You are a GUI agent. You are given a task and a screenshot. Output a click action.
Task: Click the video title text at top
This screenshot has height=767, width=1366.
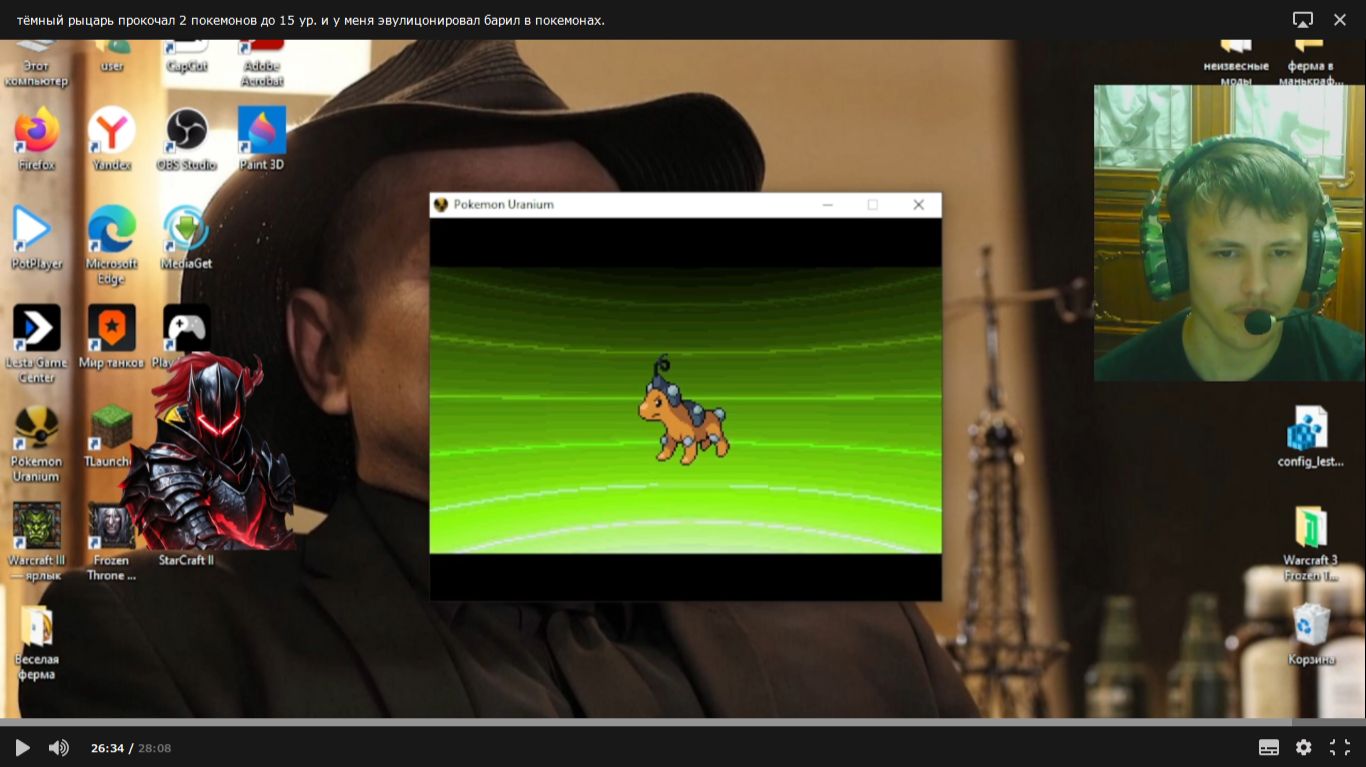tap(311, 20)
